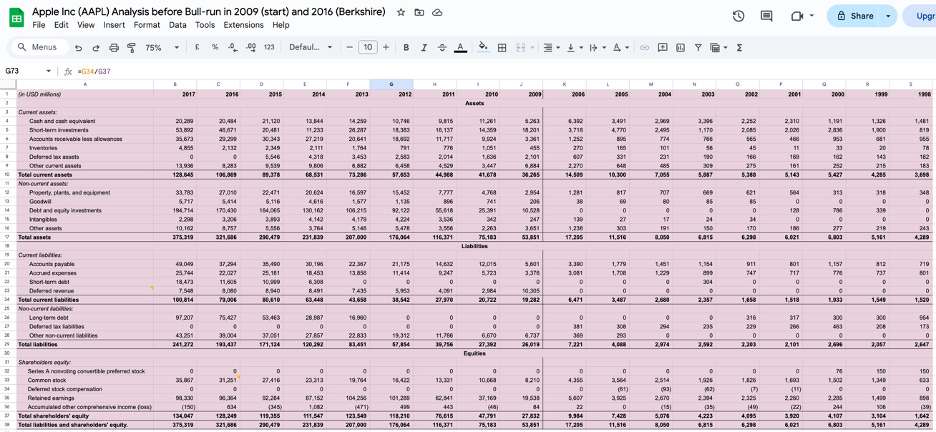Start a Meet call with camera icon
The image size is (936, 432).
(x=796, y=16)
